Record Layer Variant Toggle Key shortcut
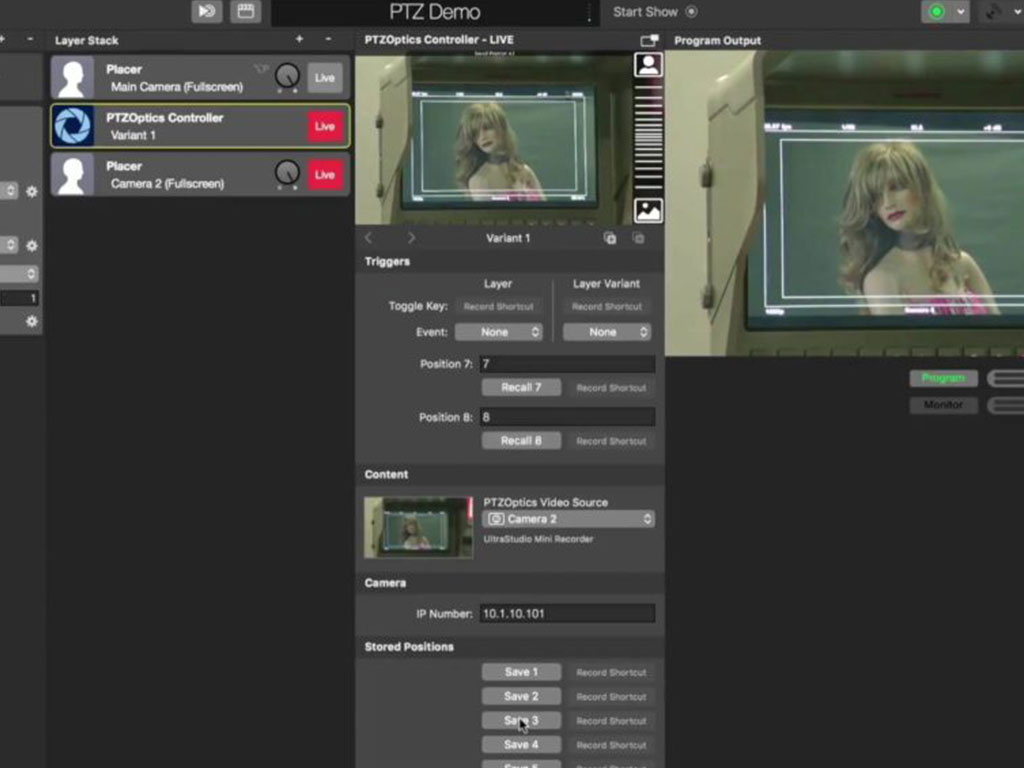Image resolution: width=1024 pixels, height=768 pixels. coord(607,306)
